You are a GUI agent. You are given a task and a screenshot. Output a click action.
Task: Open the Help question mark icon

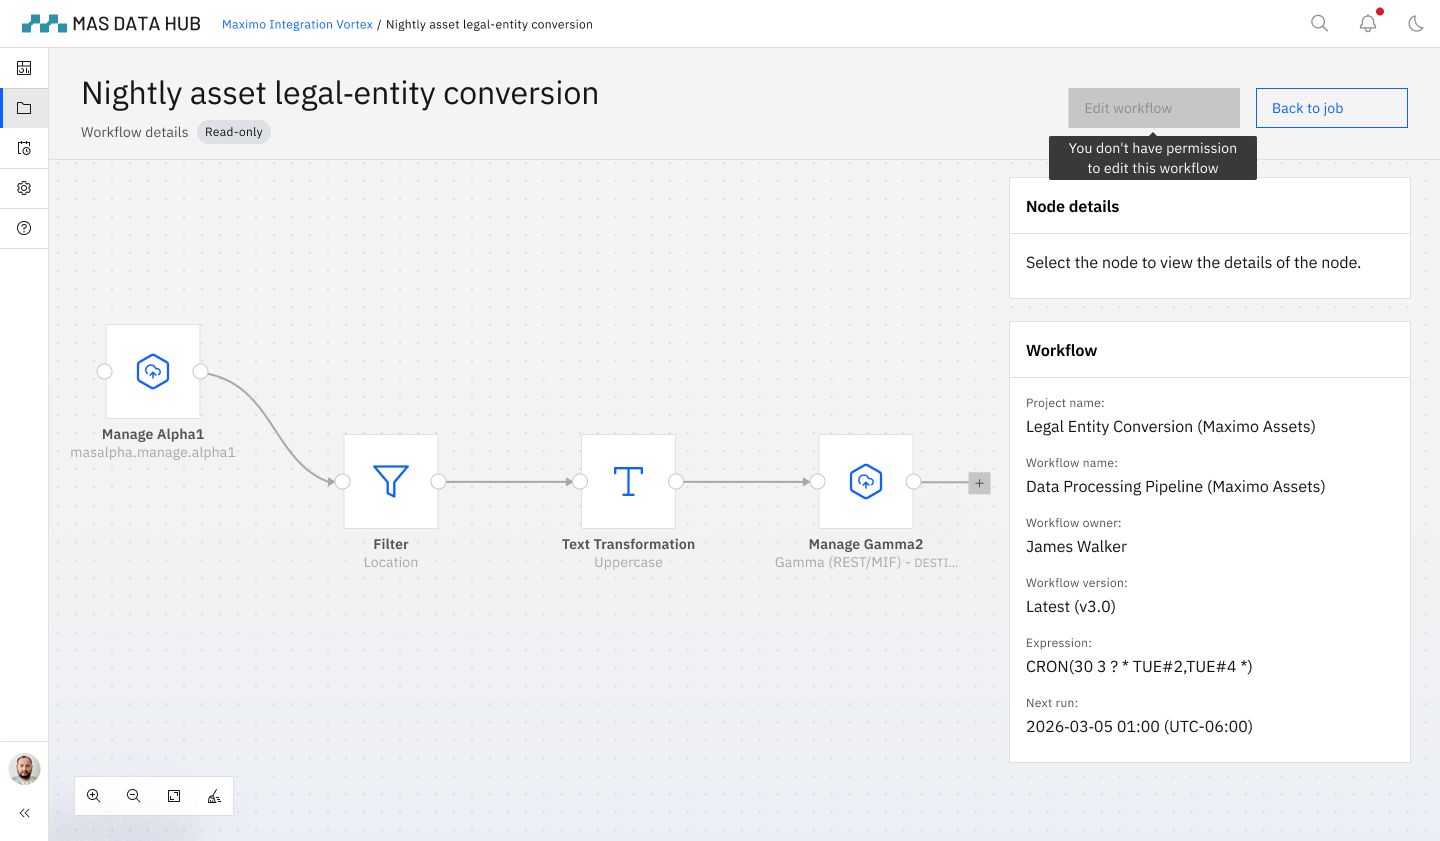tap(24, 228)
